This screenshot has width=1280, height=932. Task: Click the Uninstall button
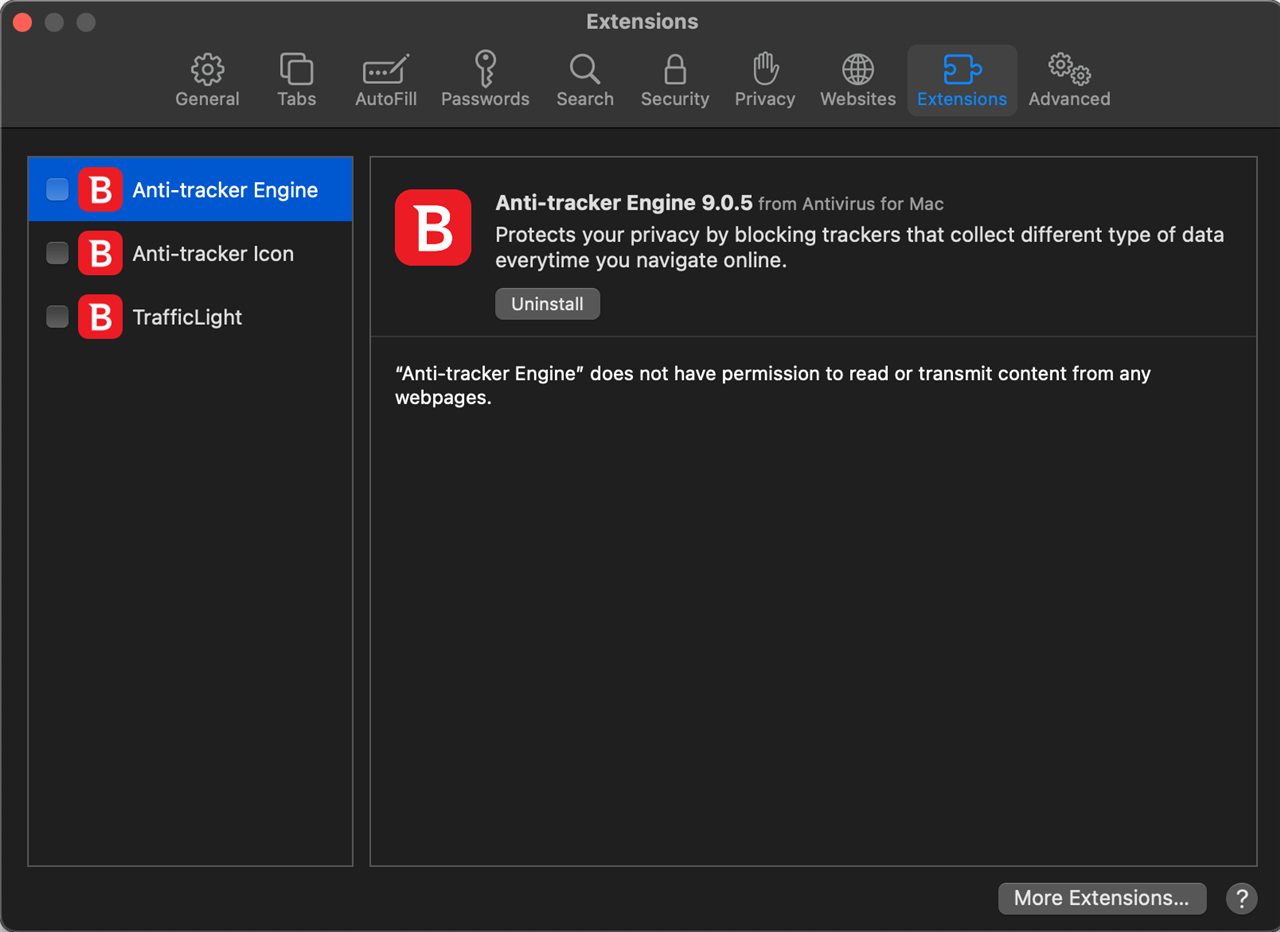pyautogui.click(x=547, y=304)
